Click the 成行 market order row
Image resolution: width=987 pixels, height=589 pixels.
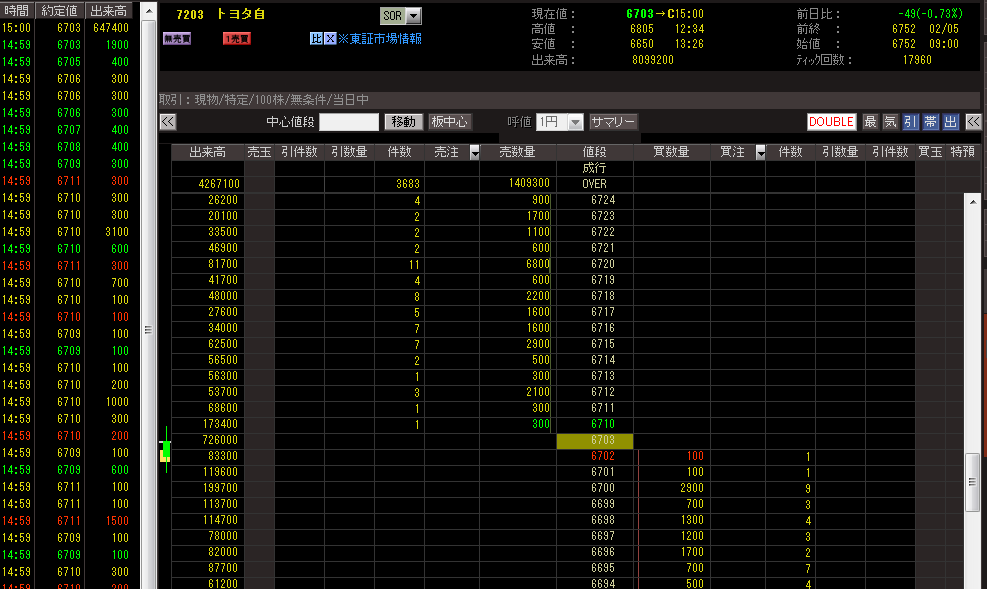click(x=594, y=168)
